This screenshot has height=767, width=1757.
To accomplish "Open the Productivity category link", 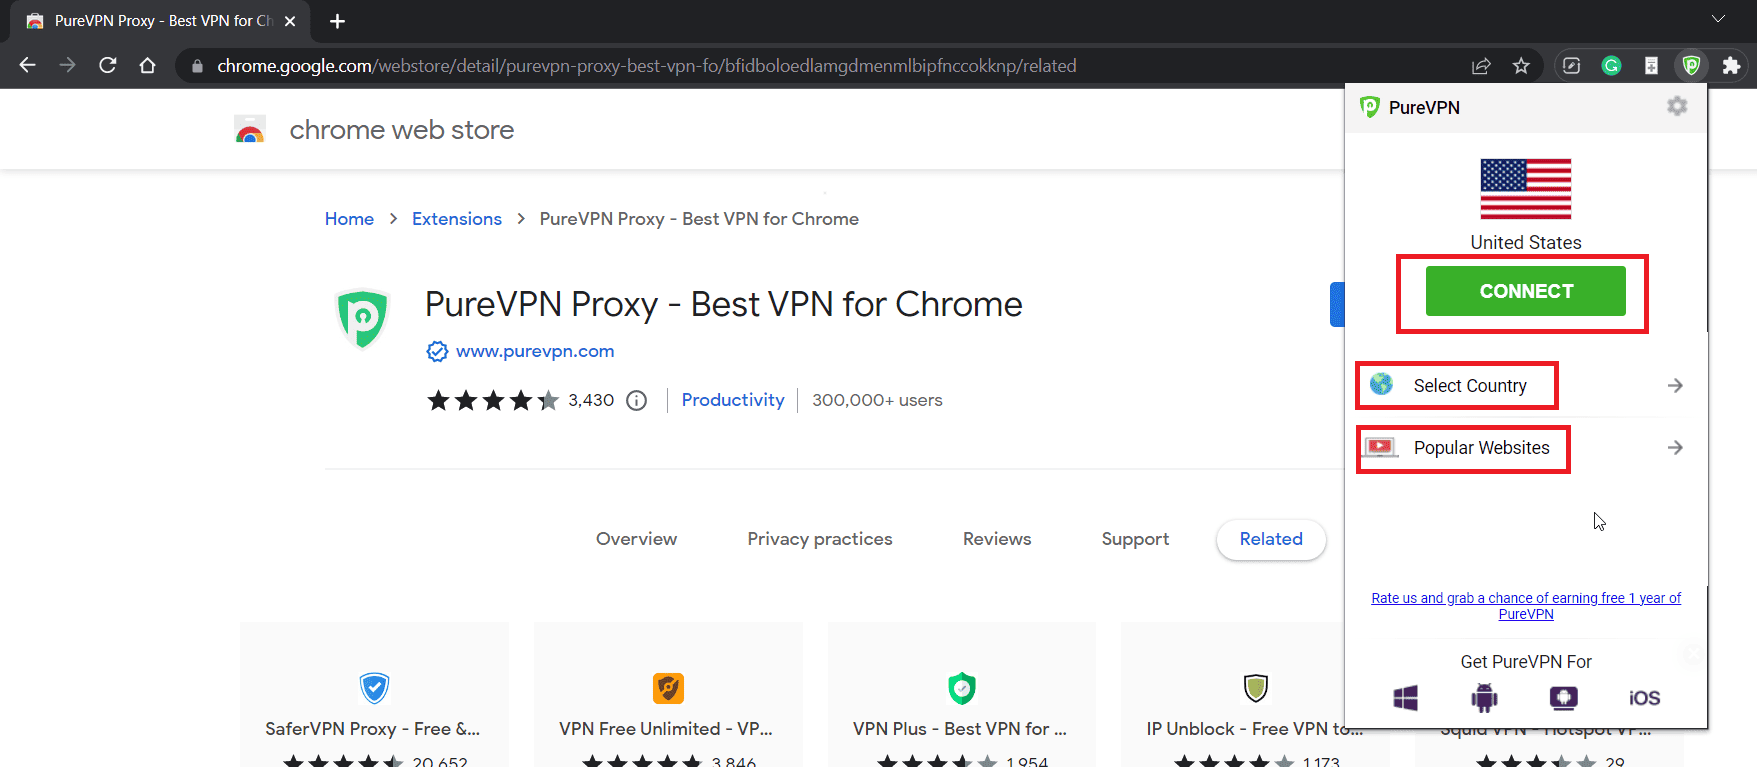I will [733, 400].
